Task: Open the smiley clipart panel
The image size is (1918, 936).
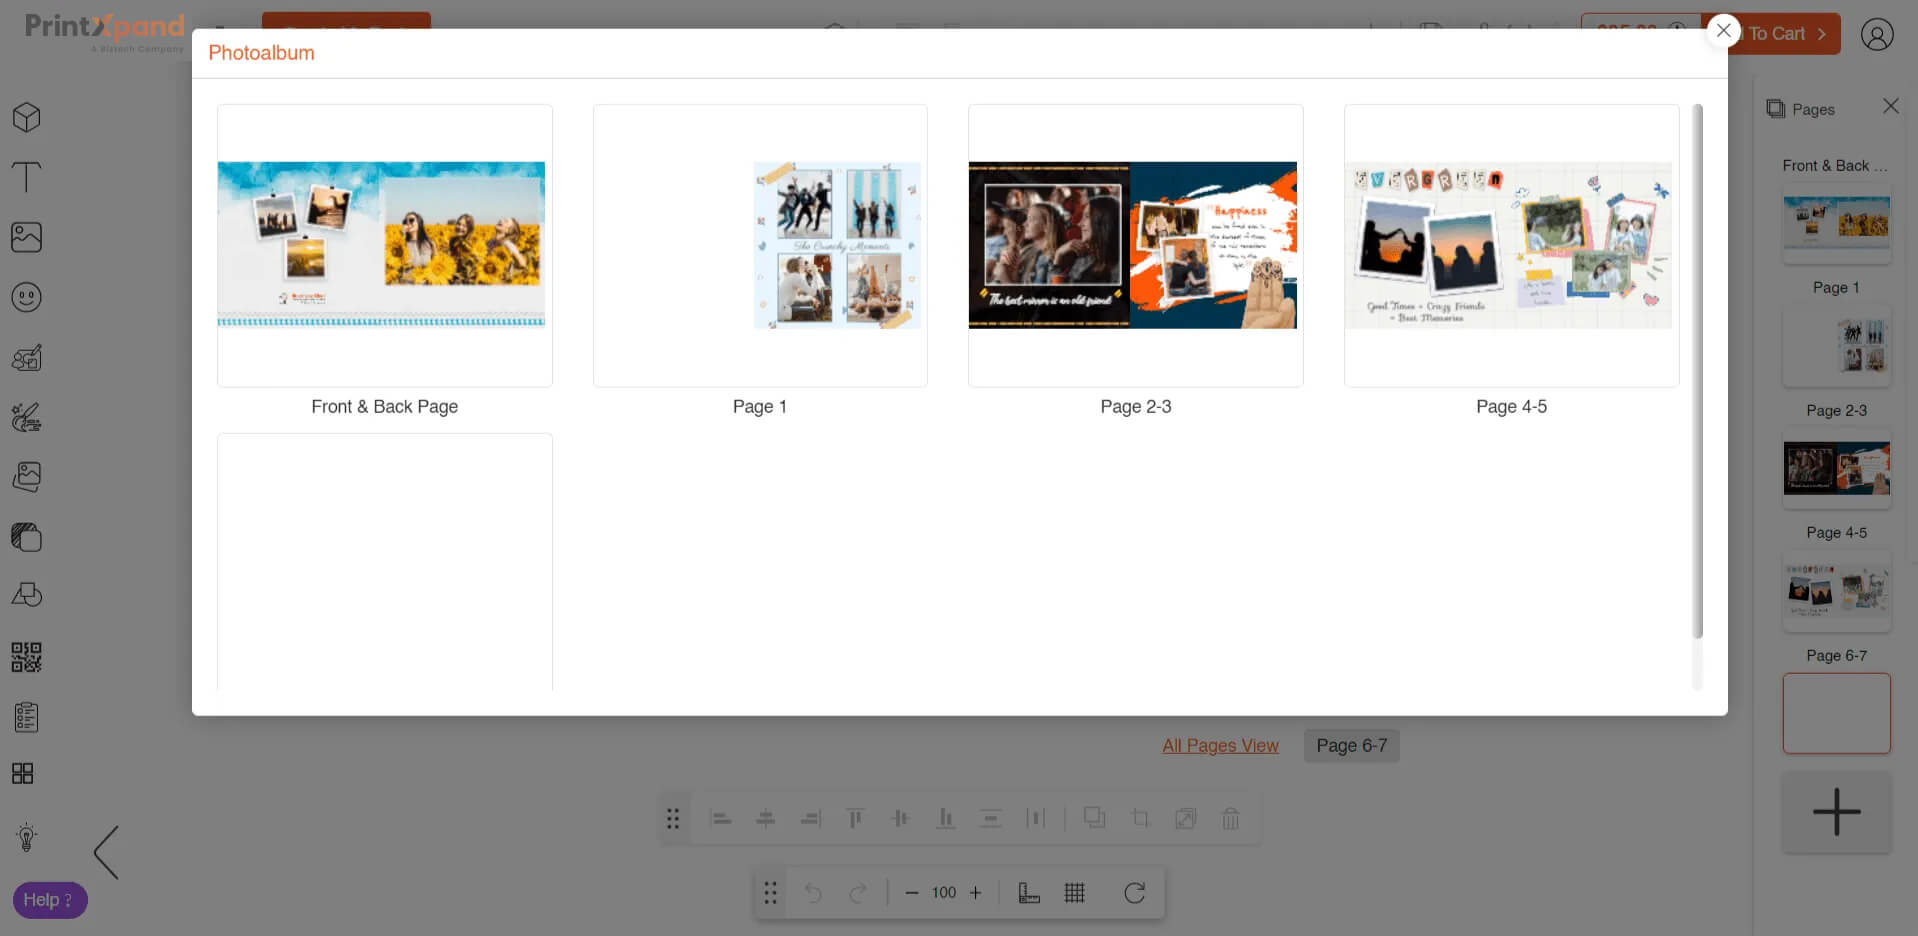Action: (27, 297)
